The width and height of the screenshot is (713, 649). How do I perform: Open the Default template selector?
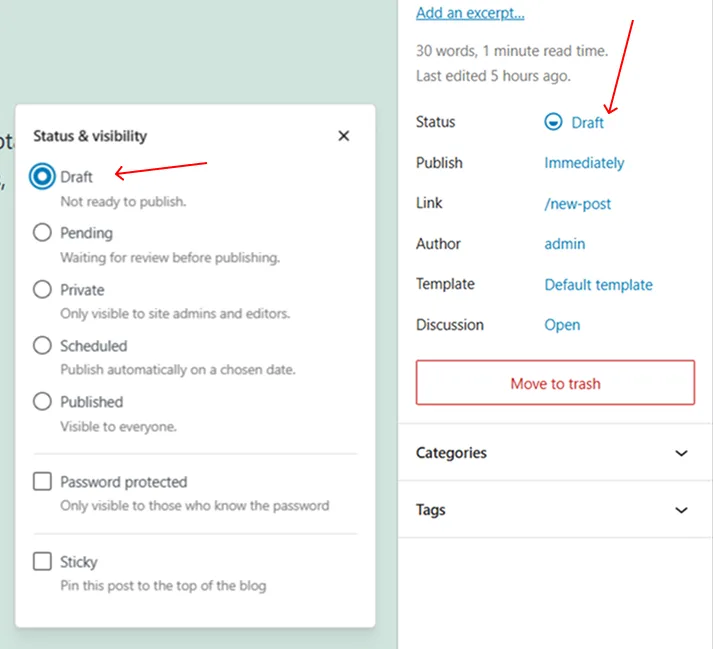tap(598, 285)
